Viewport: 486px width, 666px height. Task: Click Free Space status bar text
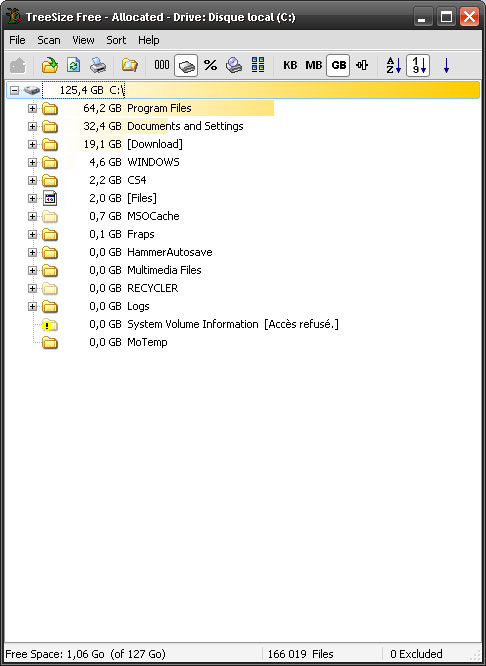pos(85,654)
